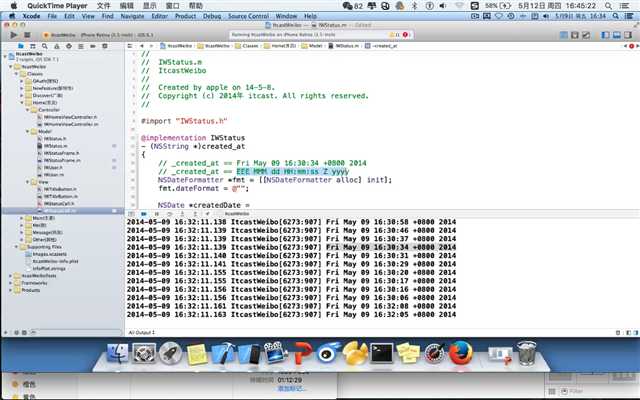Open the ItcastWeibo scheme selector
The image size is (640, 400).
pos(60,35)
